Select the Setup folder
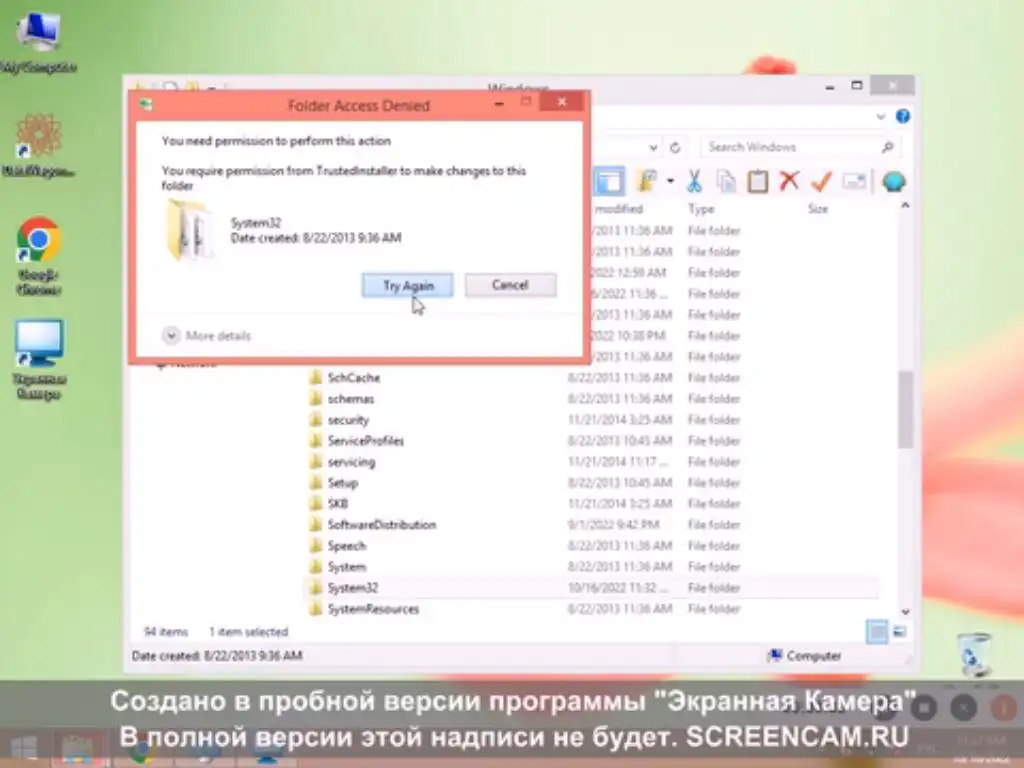Image resolution: width=1024 pixels, height=768 pixels. pyautogui.click(x=342, y=483)
